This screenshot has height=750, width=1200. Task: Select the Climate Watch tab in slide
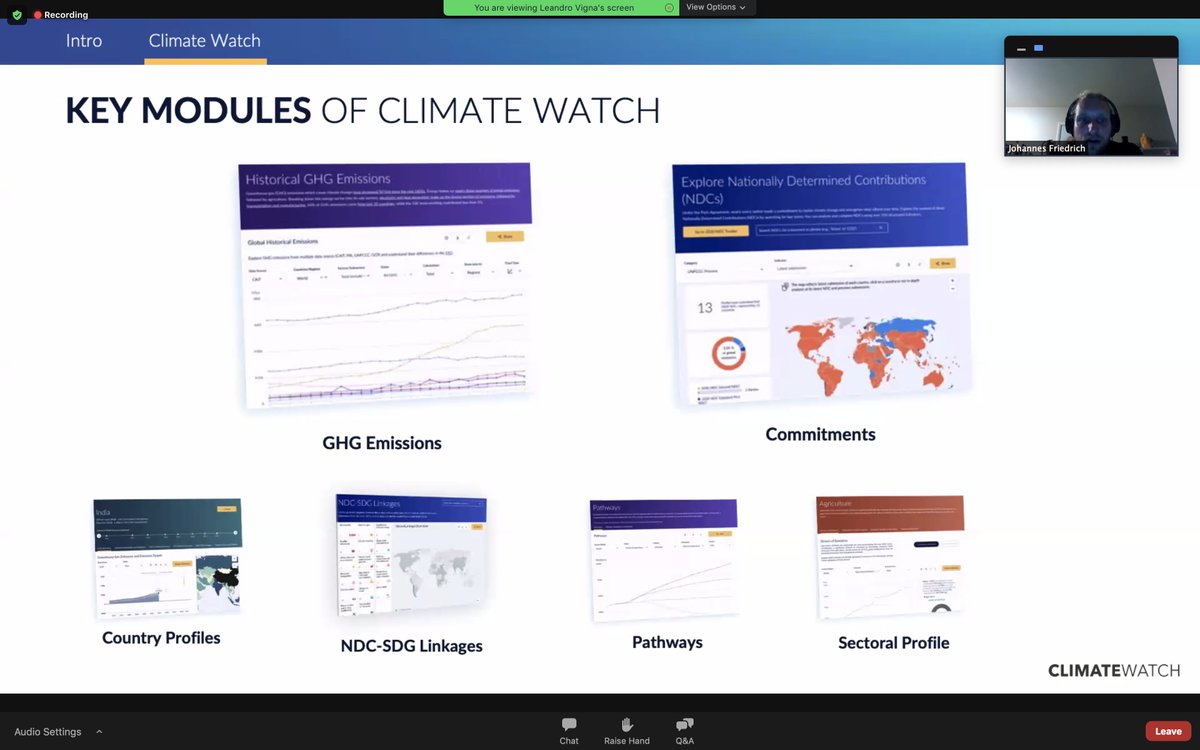tap(205, 41)
